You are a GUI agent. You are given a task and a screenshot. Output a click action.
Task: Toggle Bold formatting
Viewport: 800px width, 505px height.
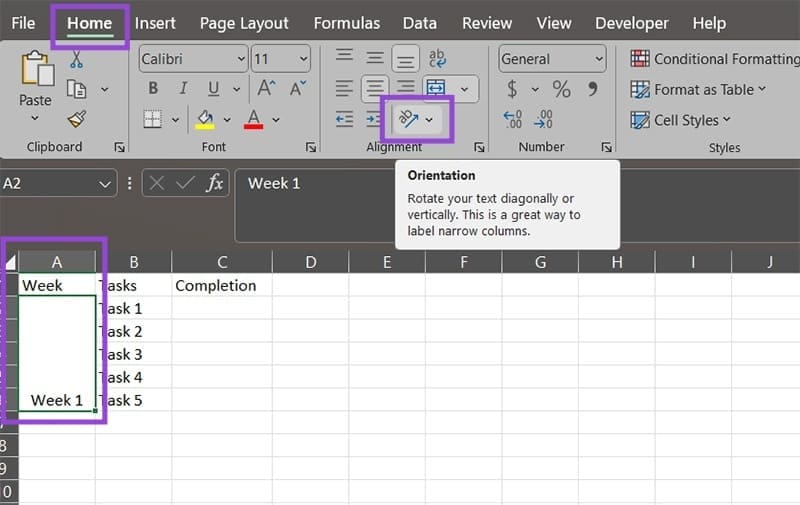pos(153,89)
